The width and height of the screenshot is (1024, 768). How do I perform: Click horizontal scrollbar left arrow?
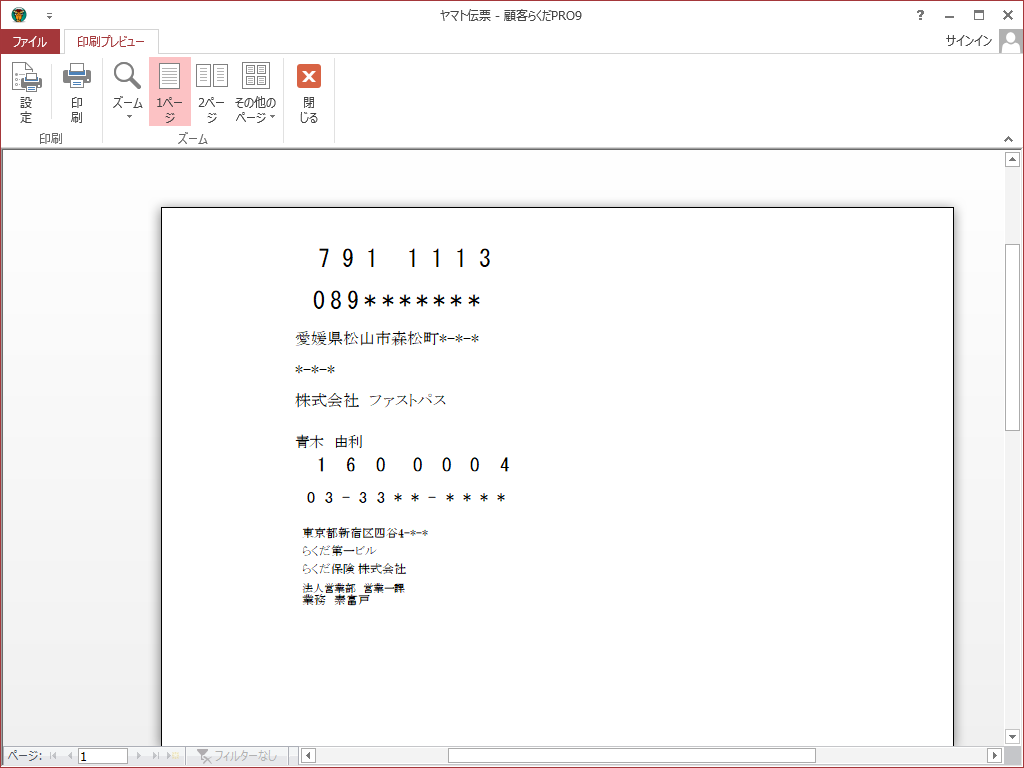click(x=308, y=756)
